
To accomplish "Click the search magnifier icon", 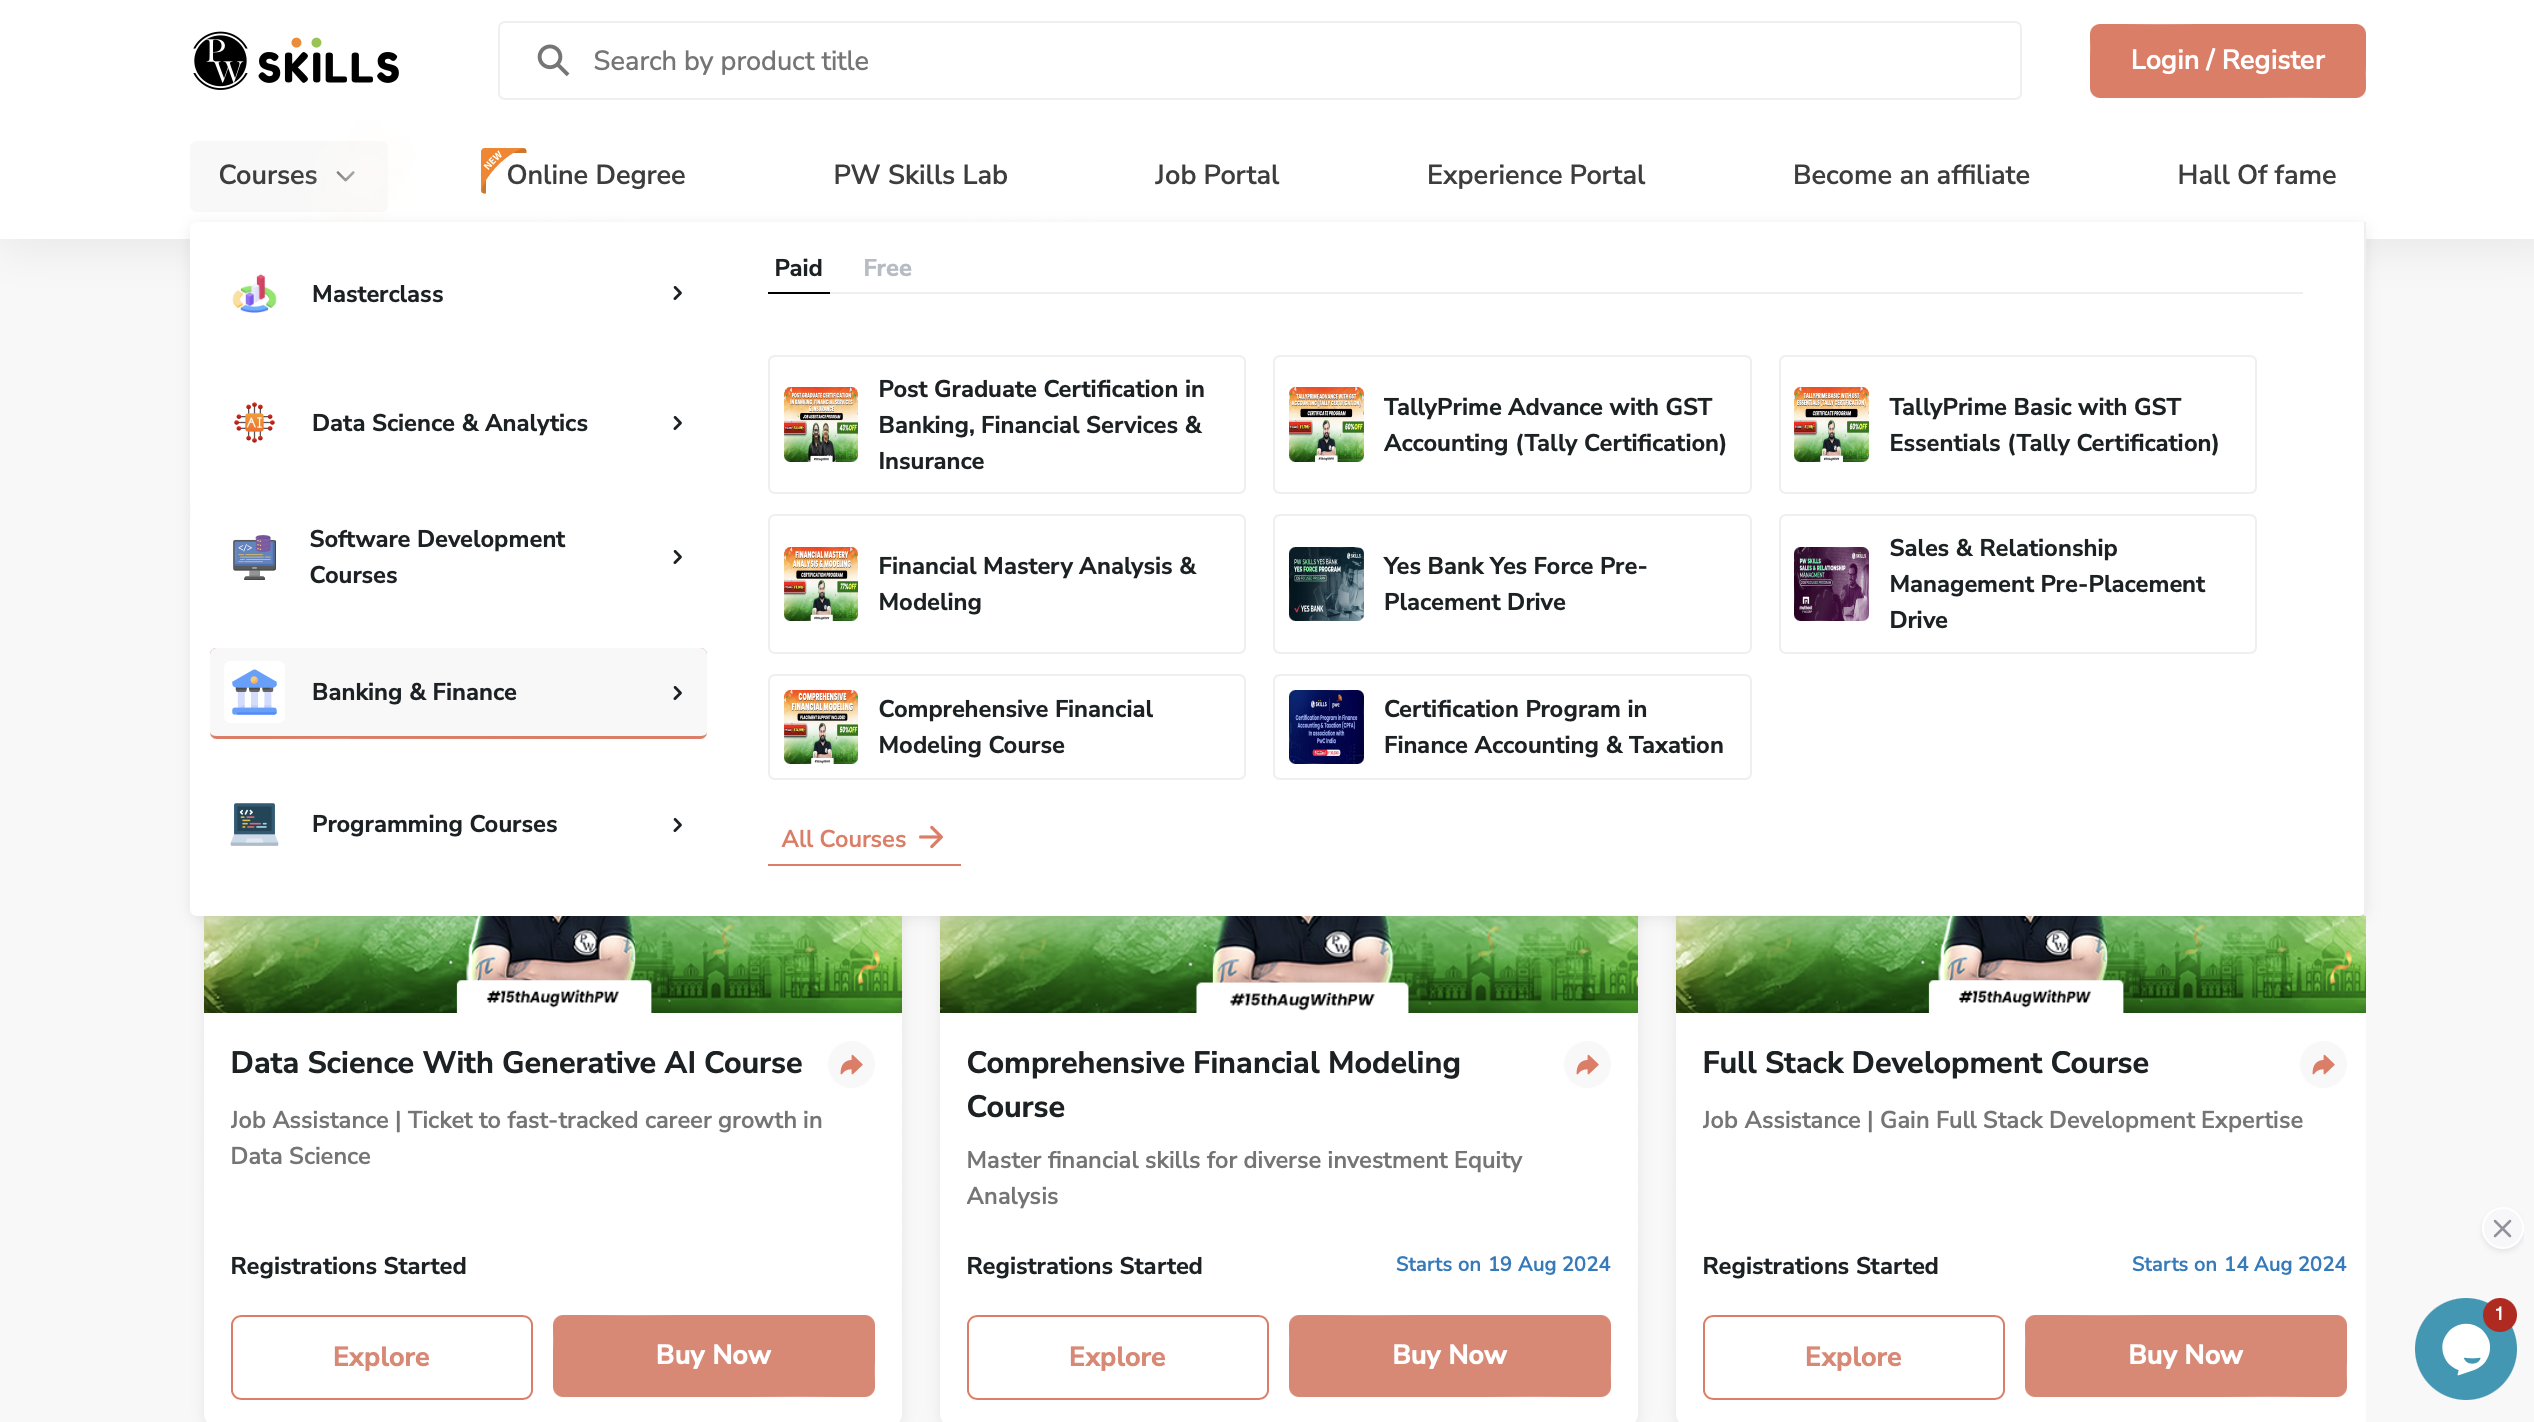I will point(553,60).
